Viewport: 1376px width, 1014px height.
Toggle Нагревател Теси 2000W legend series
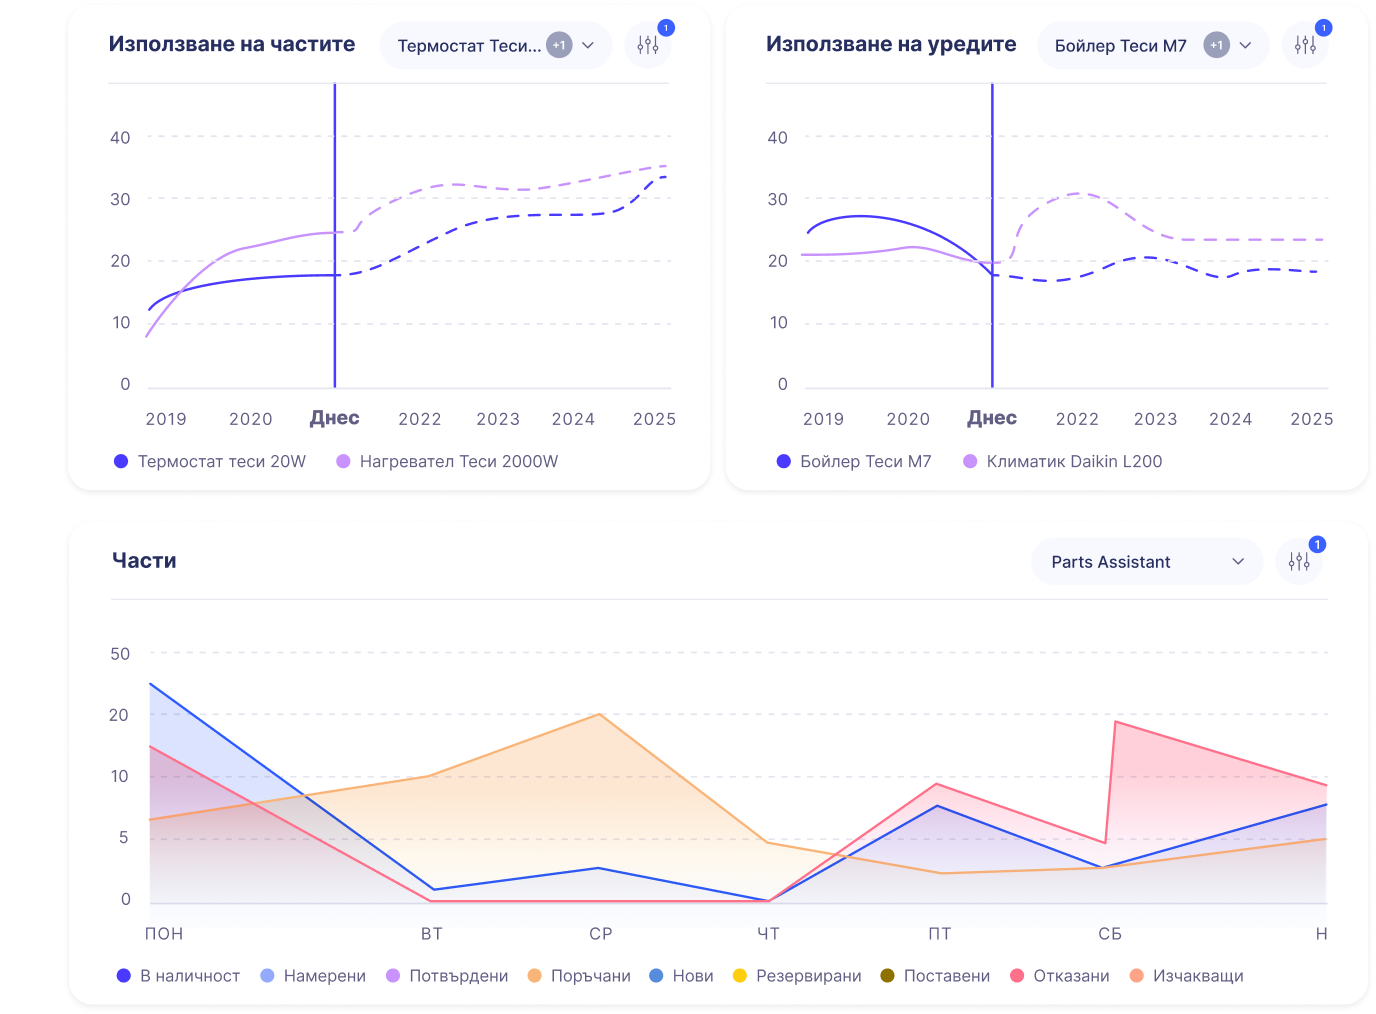click(x=447, y=461)
